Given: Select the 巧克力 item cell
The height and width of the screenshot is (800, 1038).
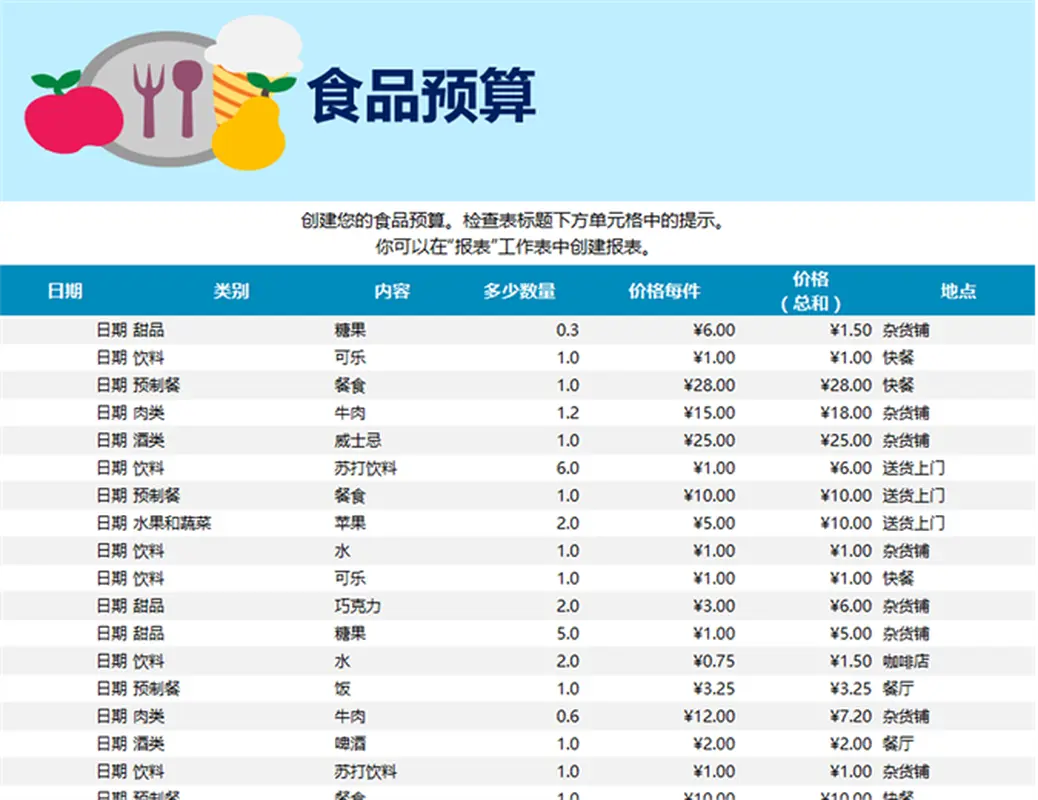Looking at the screenshot, I should tap(357, 606).
